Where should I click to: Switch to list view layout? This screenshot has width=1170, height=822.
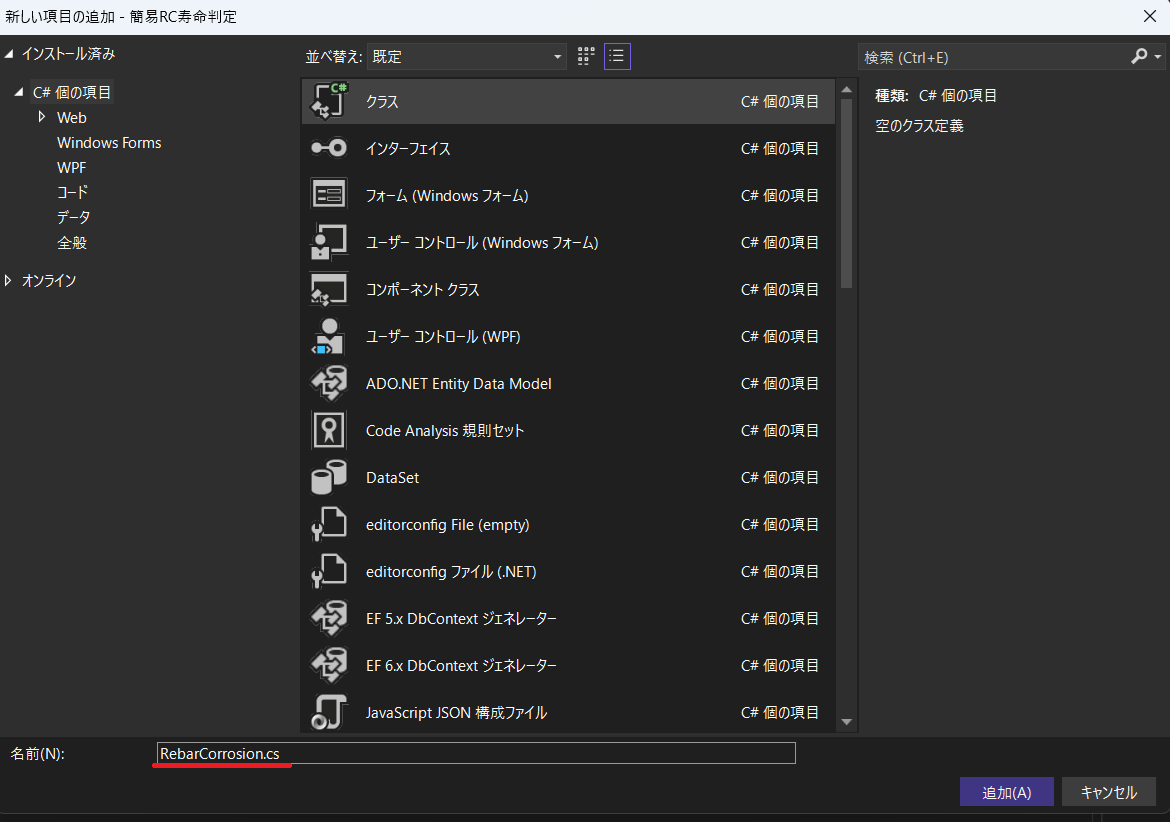617,56
